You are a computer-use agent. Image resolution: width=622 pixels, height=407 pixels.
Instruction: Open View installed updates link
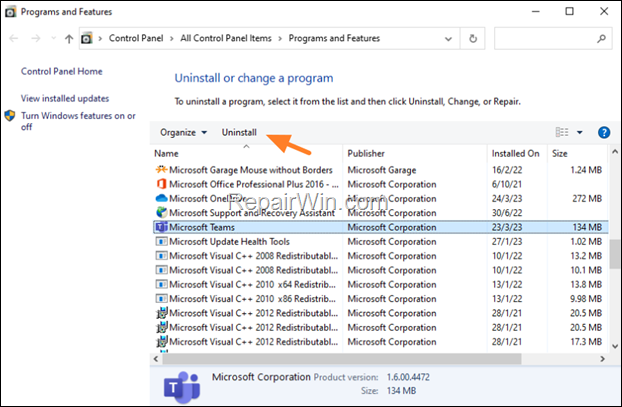pyautogui.click(x=65, y=98)
